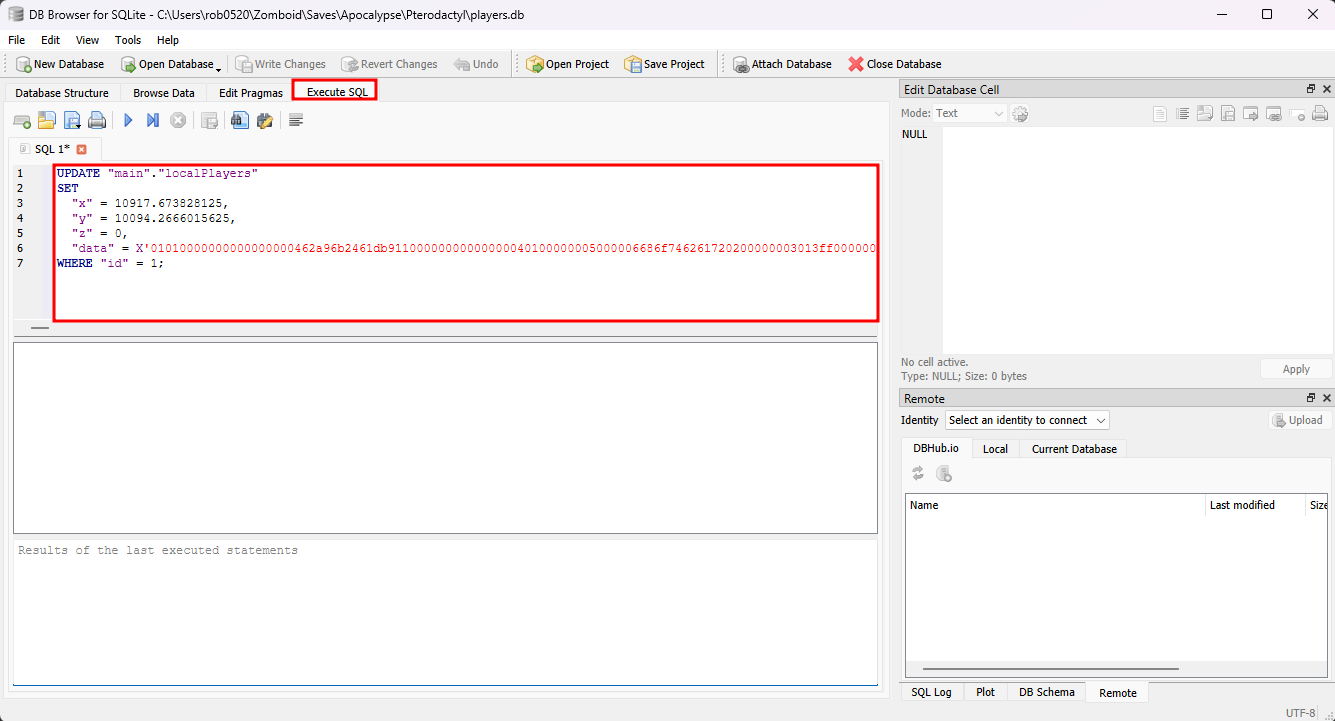Select the Execute SQL tab
The height and width of the screenshot is (721, 1335).
pyautogui.click(x=336, y=92)
